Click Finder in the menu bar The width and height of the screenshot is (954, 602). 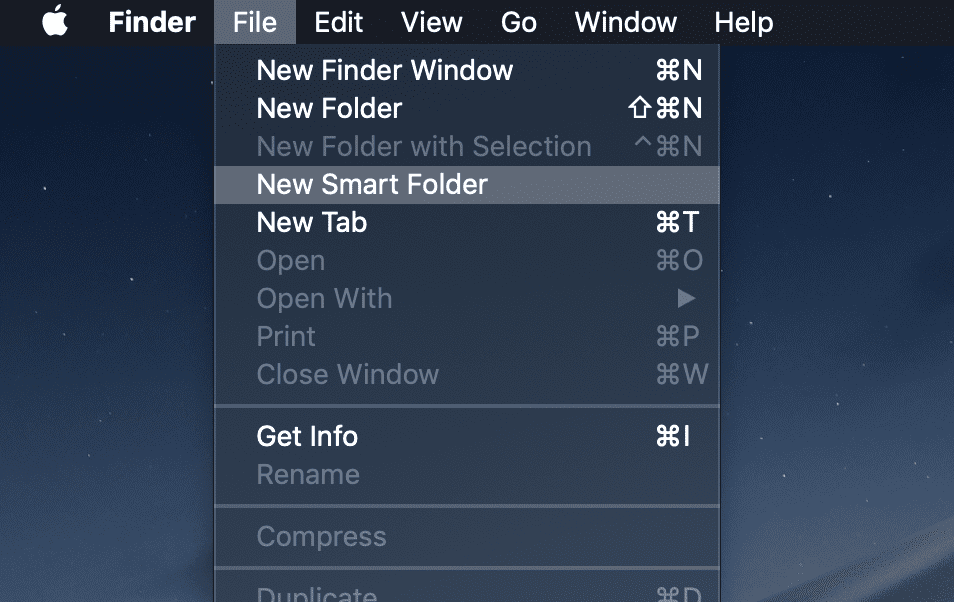click(152, 22)
